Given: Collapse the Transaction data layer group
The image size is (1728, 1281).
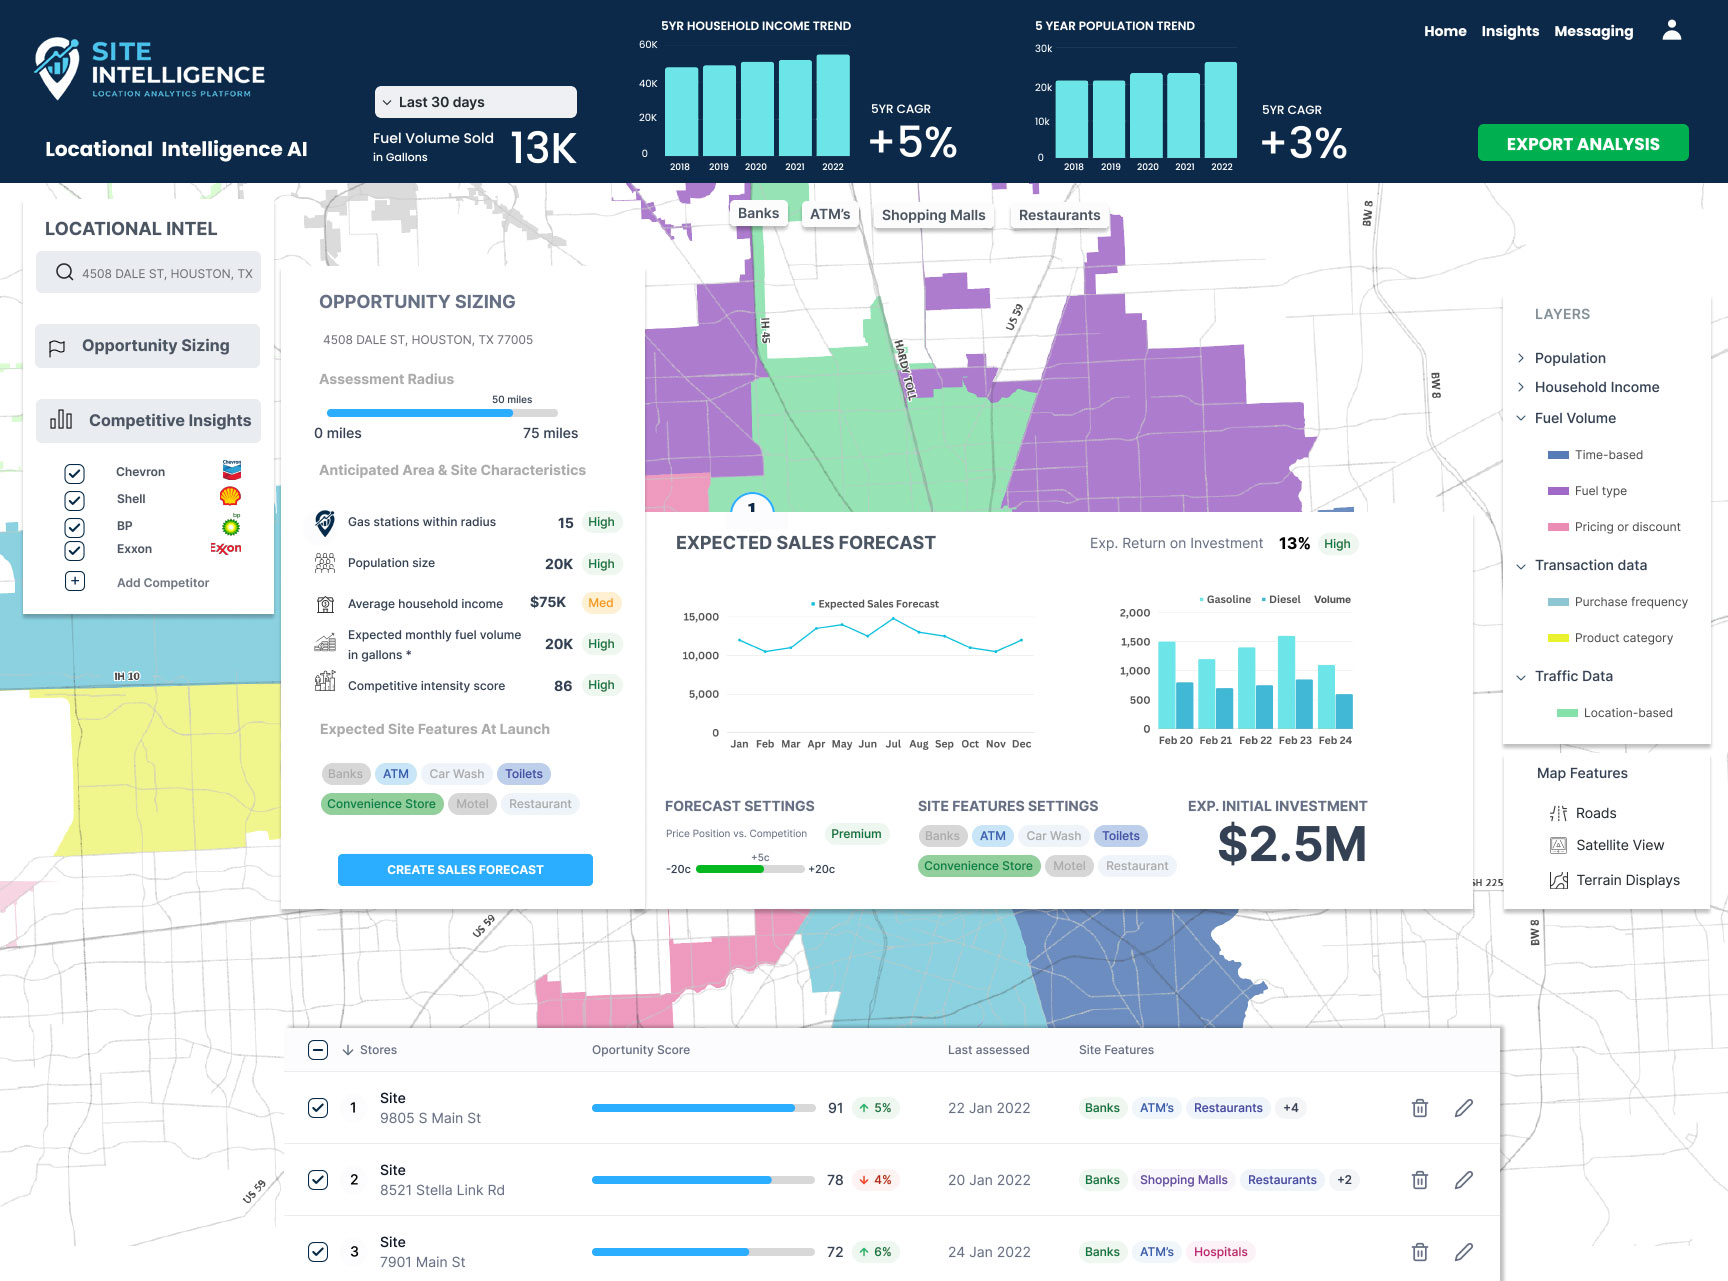Looking at the screenshot, I should point(1521,566).
